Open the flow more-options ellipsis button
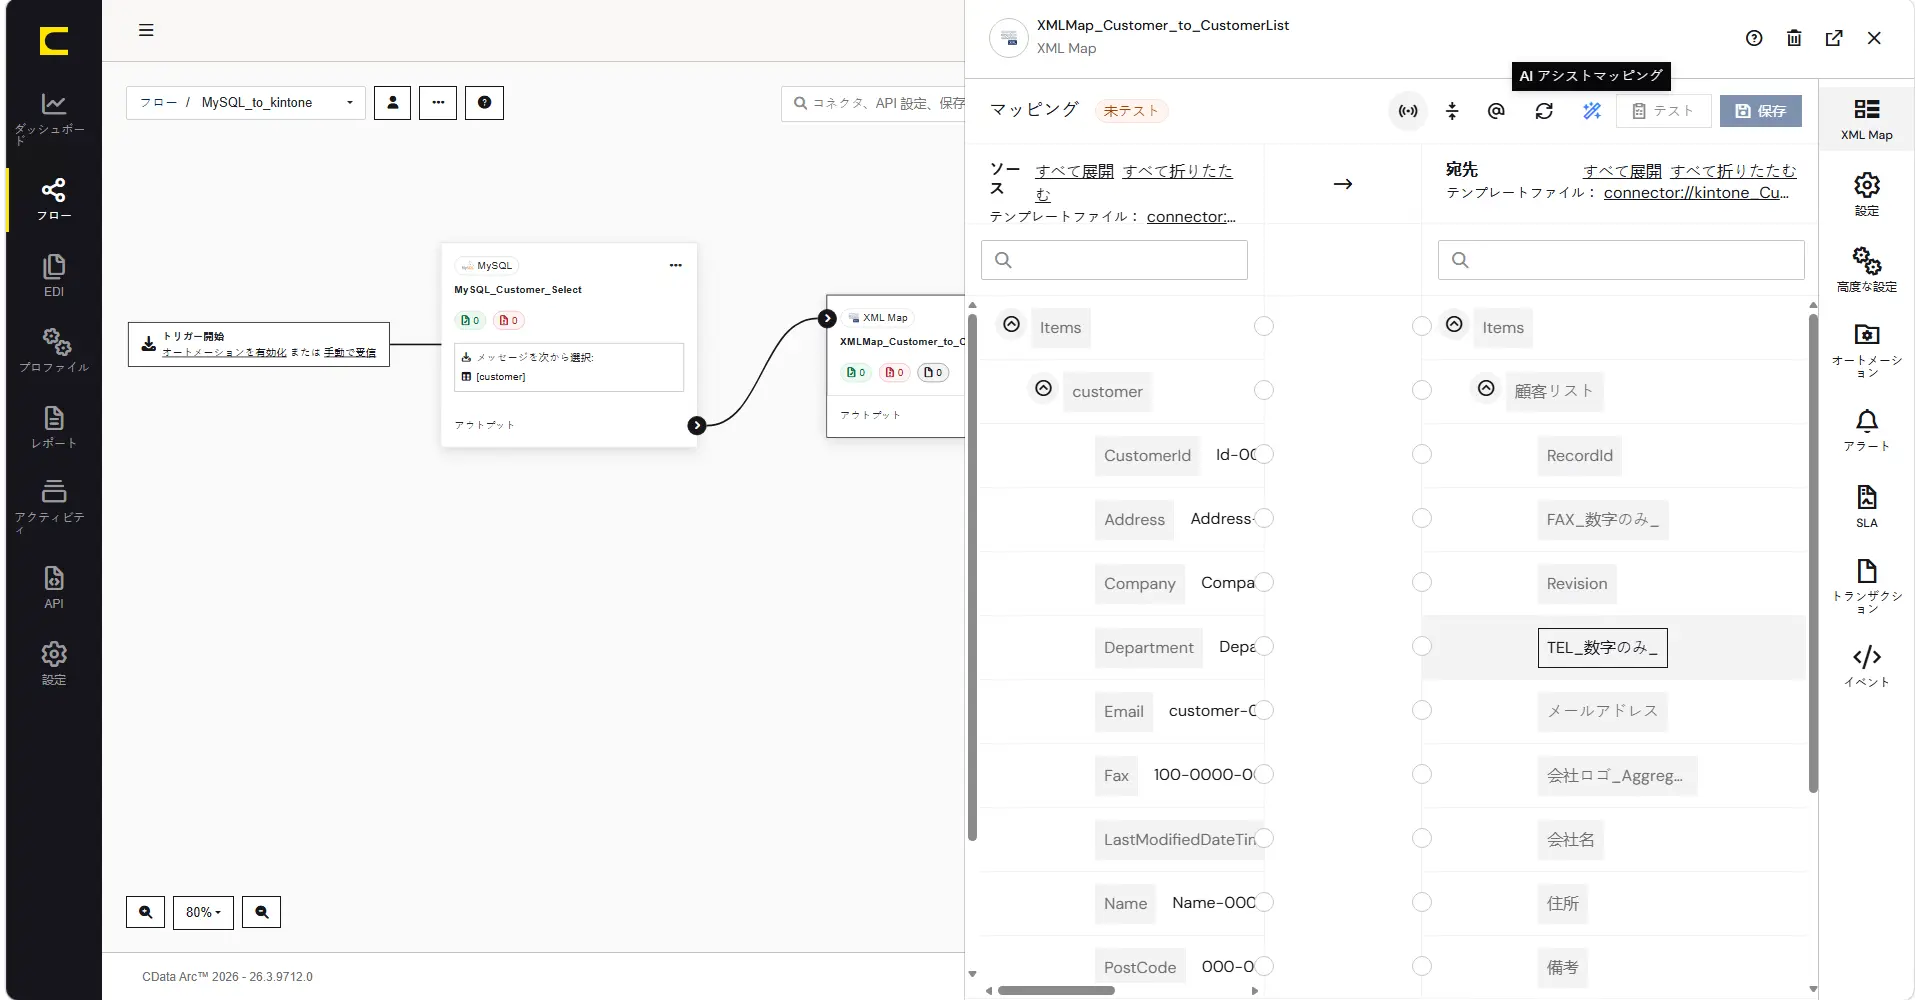1915x1000 pixels. tap(438, 103)
